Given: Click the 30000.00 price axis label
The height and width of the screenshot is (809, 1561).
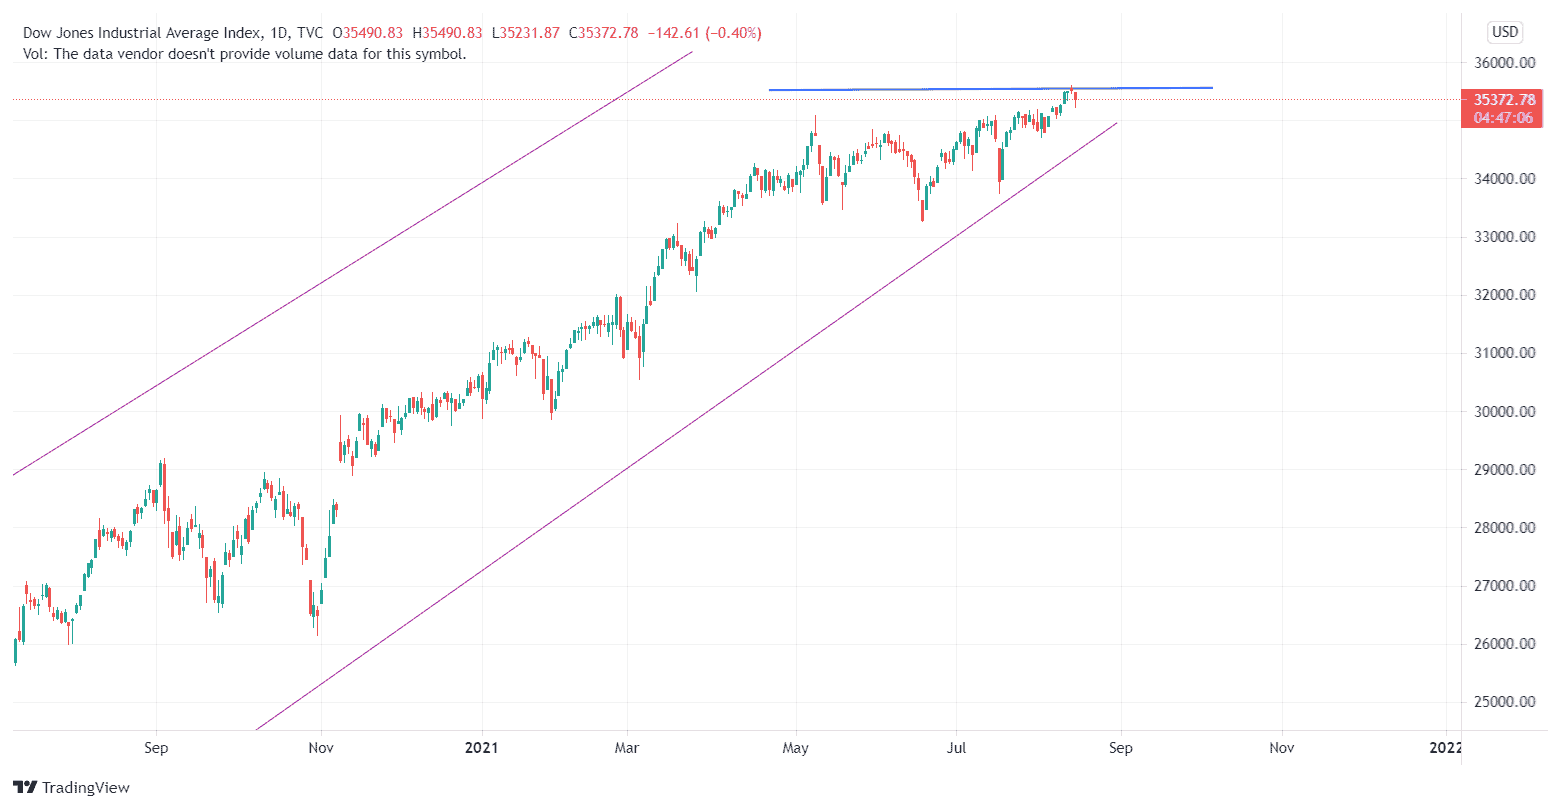Looking at the screenshot, I should pyautogui.click(x=1505, y=411).
